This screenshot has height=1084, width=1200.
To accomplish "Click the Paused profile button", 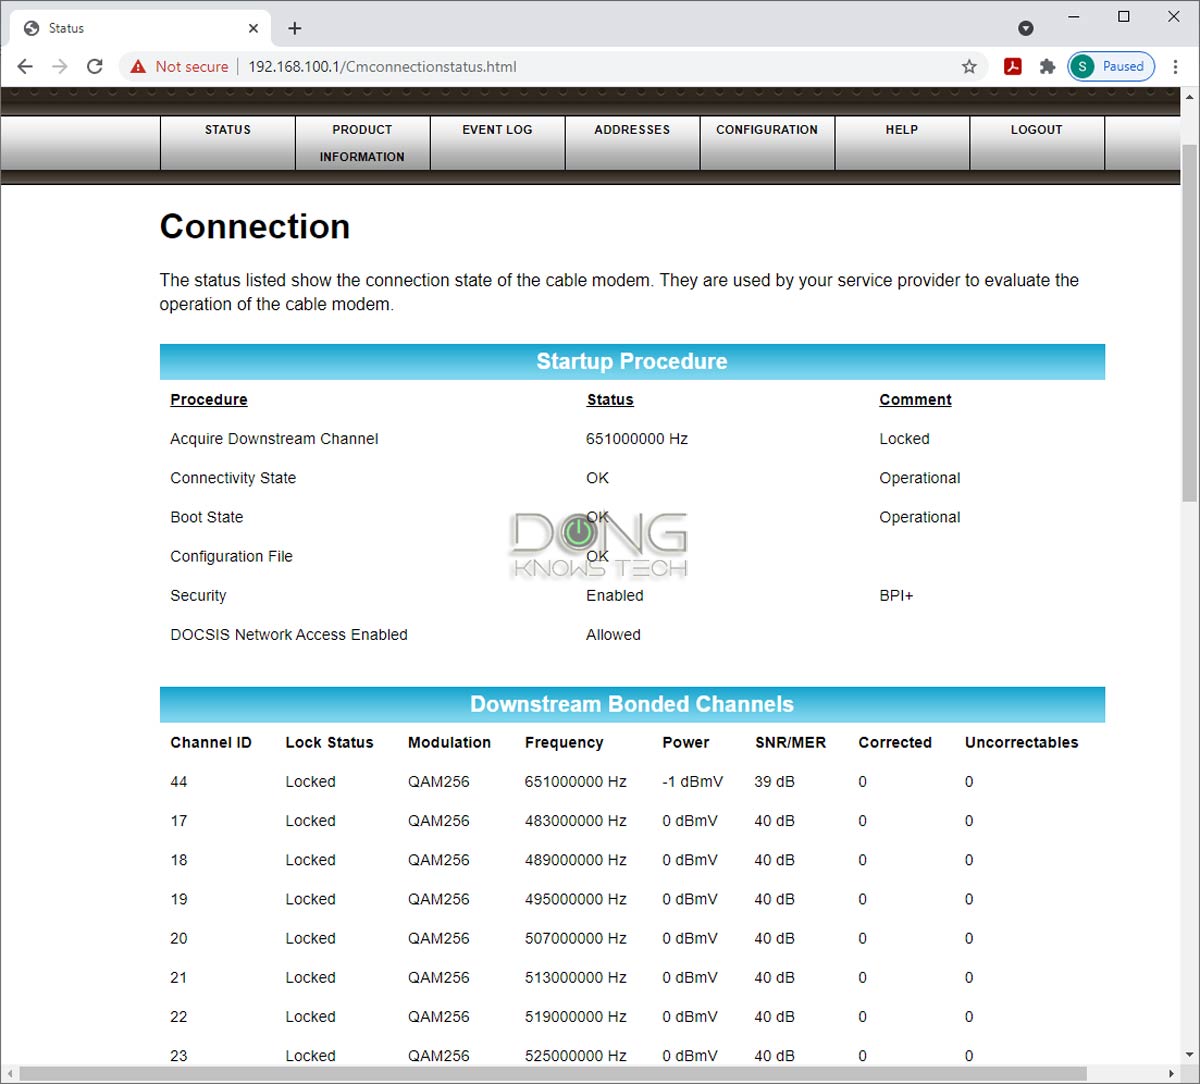I will pos(1111,67).
